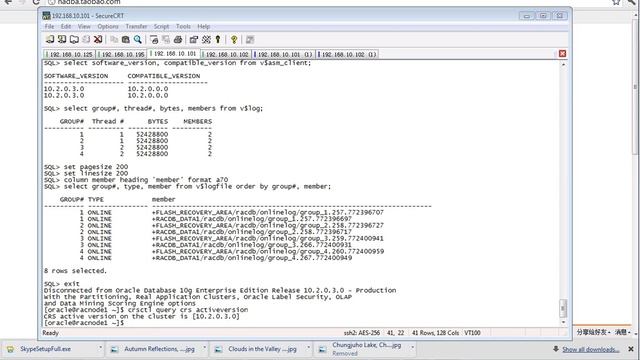Close the browser downloads bar

point(631,349)
